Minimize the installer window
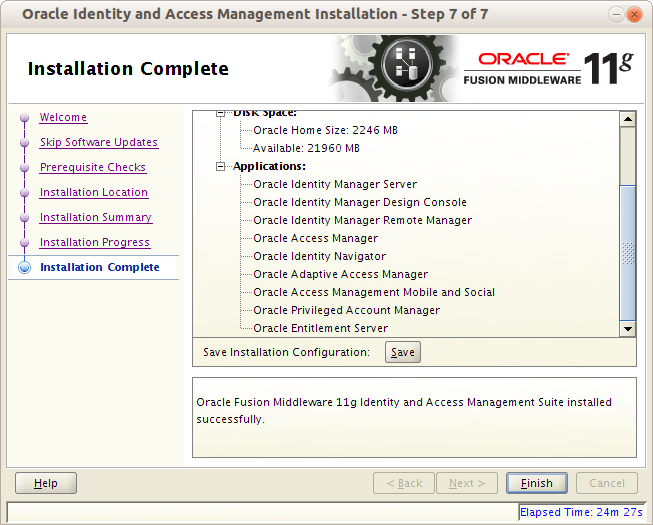653x525 pixels. pos(616,15)
